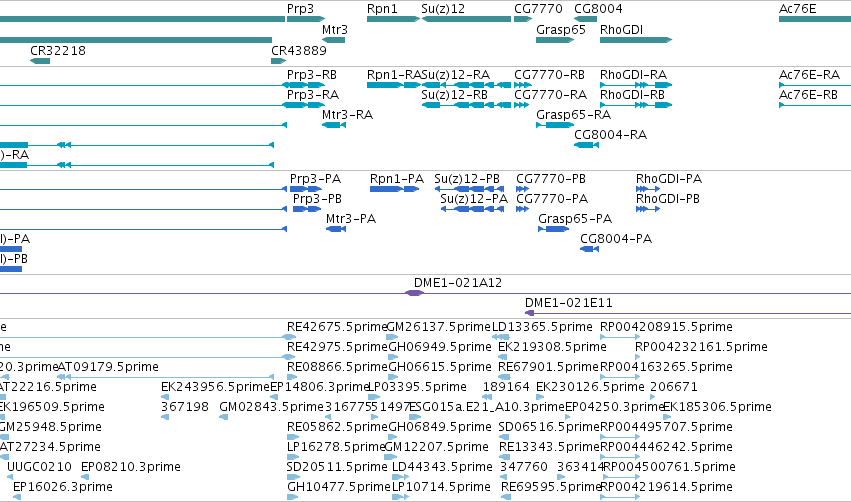Select the Mtr3 gene label

[334, 30]
